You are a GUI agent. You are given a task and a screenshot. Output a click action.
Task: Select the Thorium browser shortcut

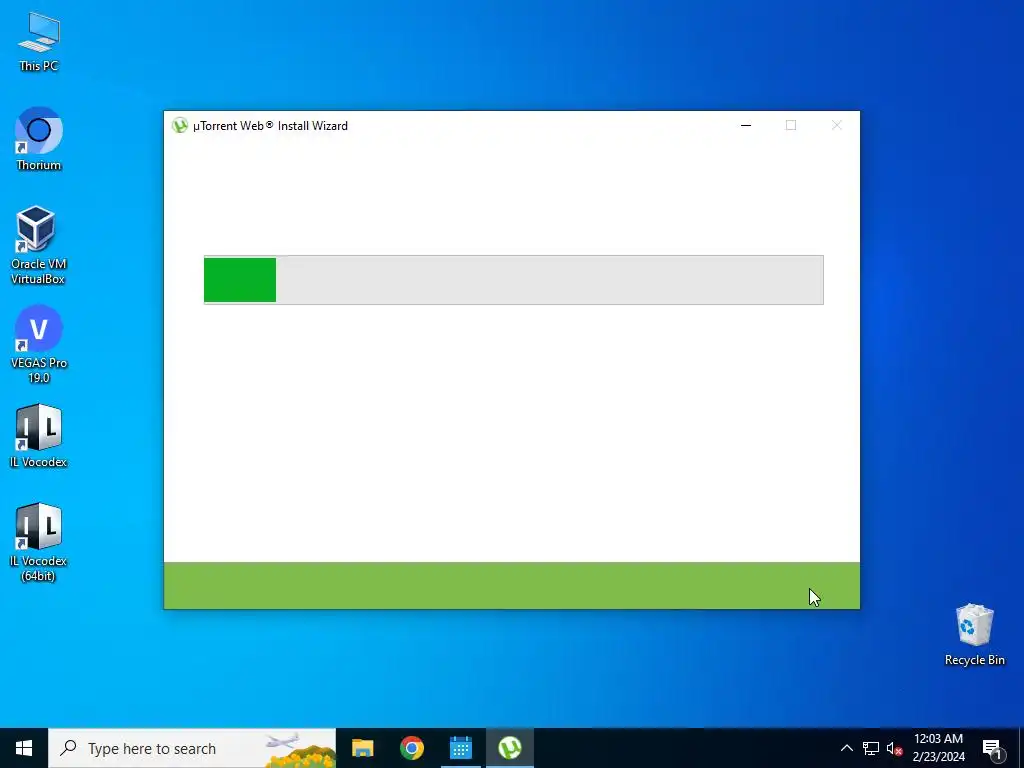[39, 138]
